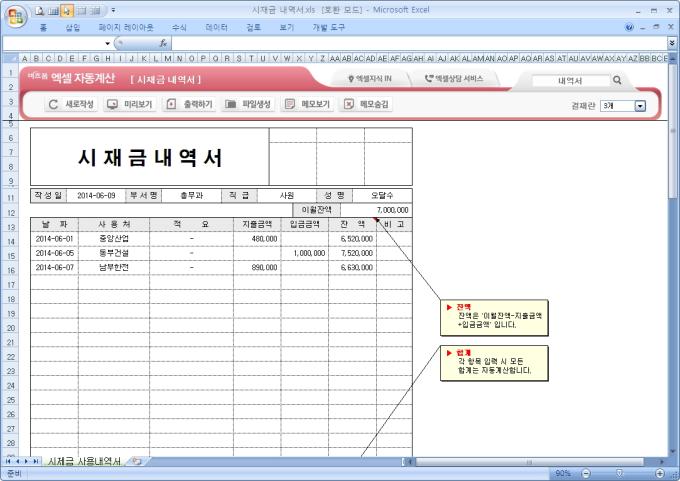This screenshot has width=680, height=481.
Task: Select the 480,000 expense cell
Action: 257,239
